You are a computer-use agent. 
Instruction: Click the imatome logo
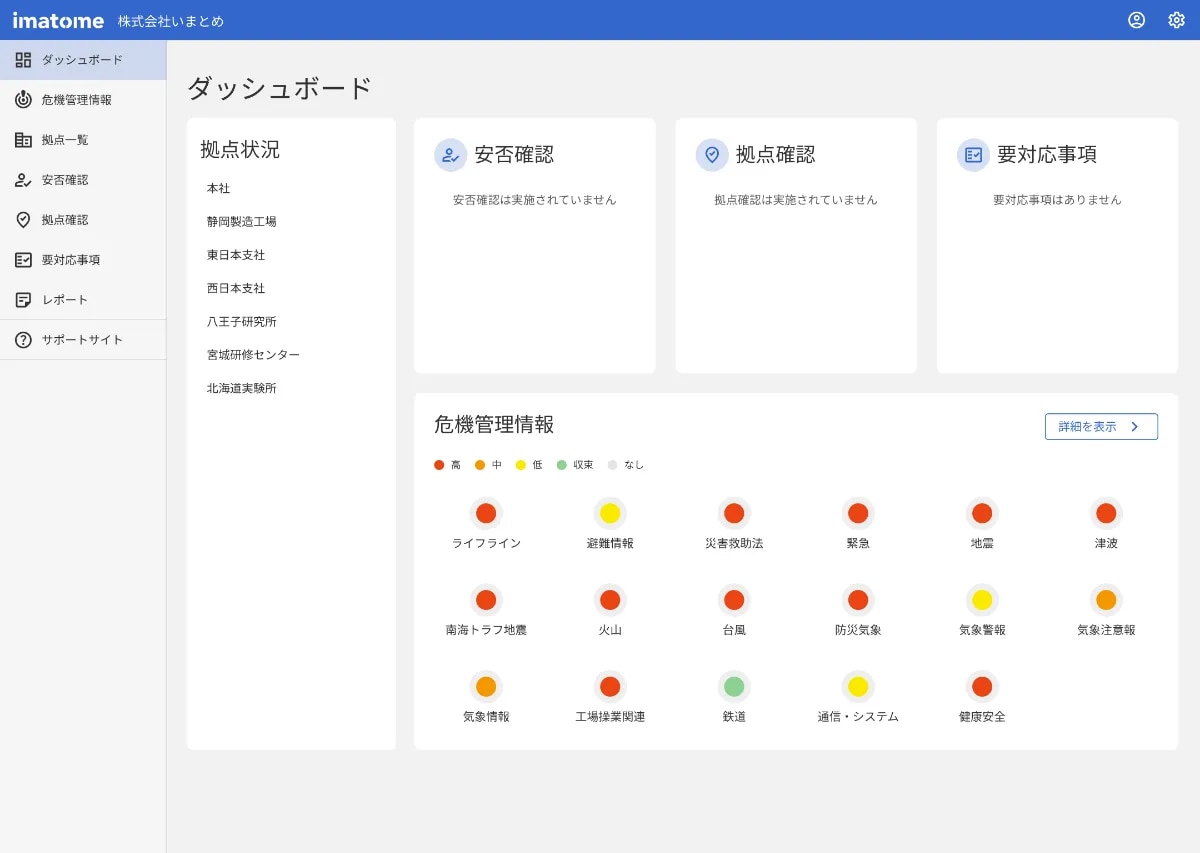[58, 20]
